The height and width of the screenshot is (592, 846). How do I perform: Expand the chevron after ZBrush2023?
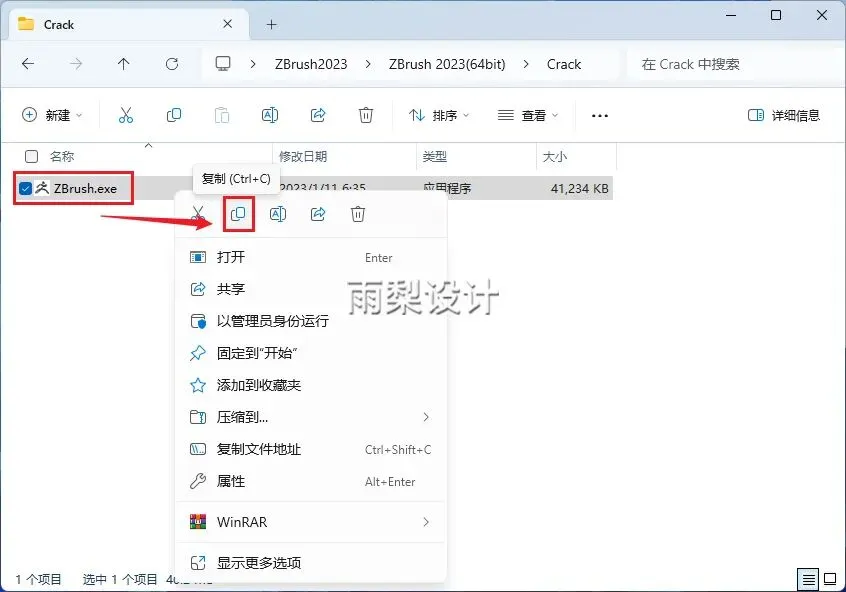point(368,64)
